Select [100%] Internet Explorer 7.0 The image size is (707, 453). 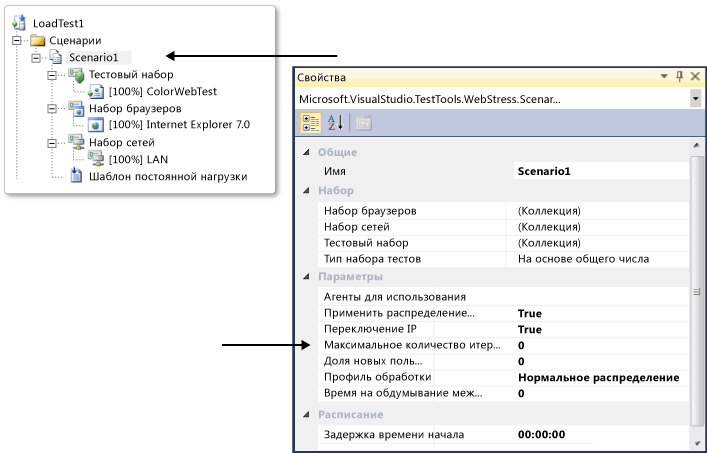(179, 124)
